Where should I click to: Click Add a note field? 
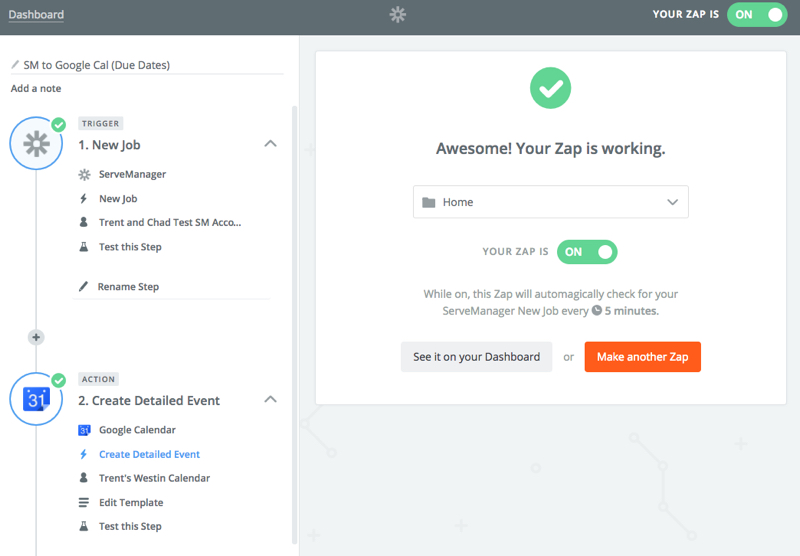[x=36, y=89]
